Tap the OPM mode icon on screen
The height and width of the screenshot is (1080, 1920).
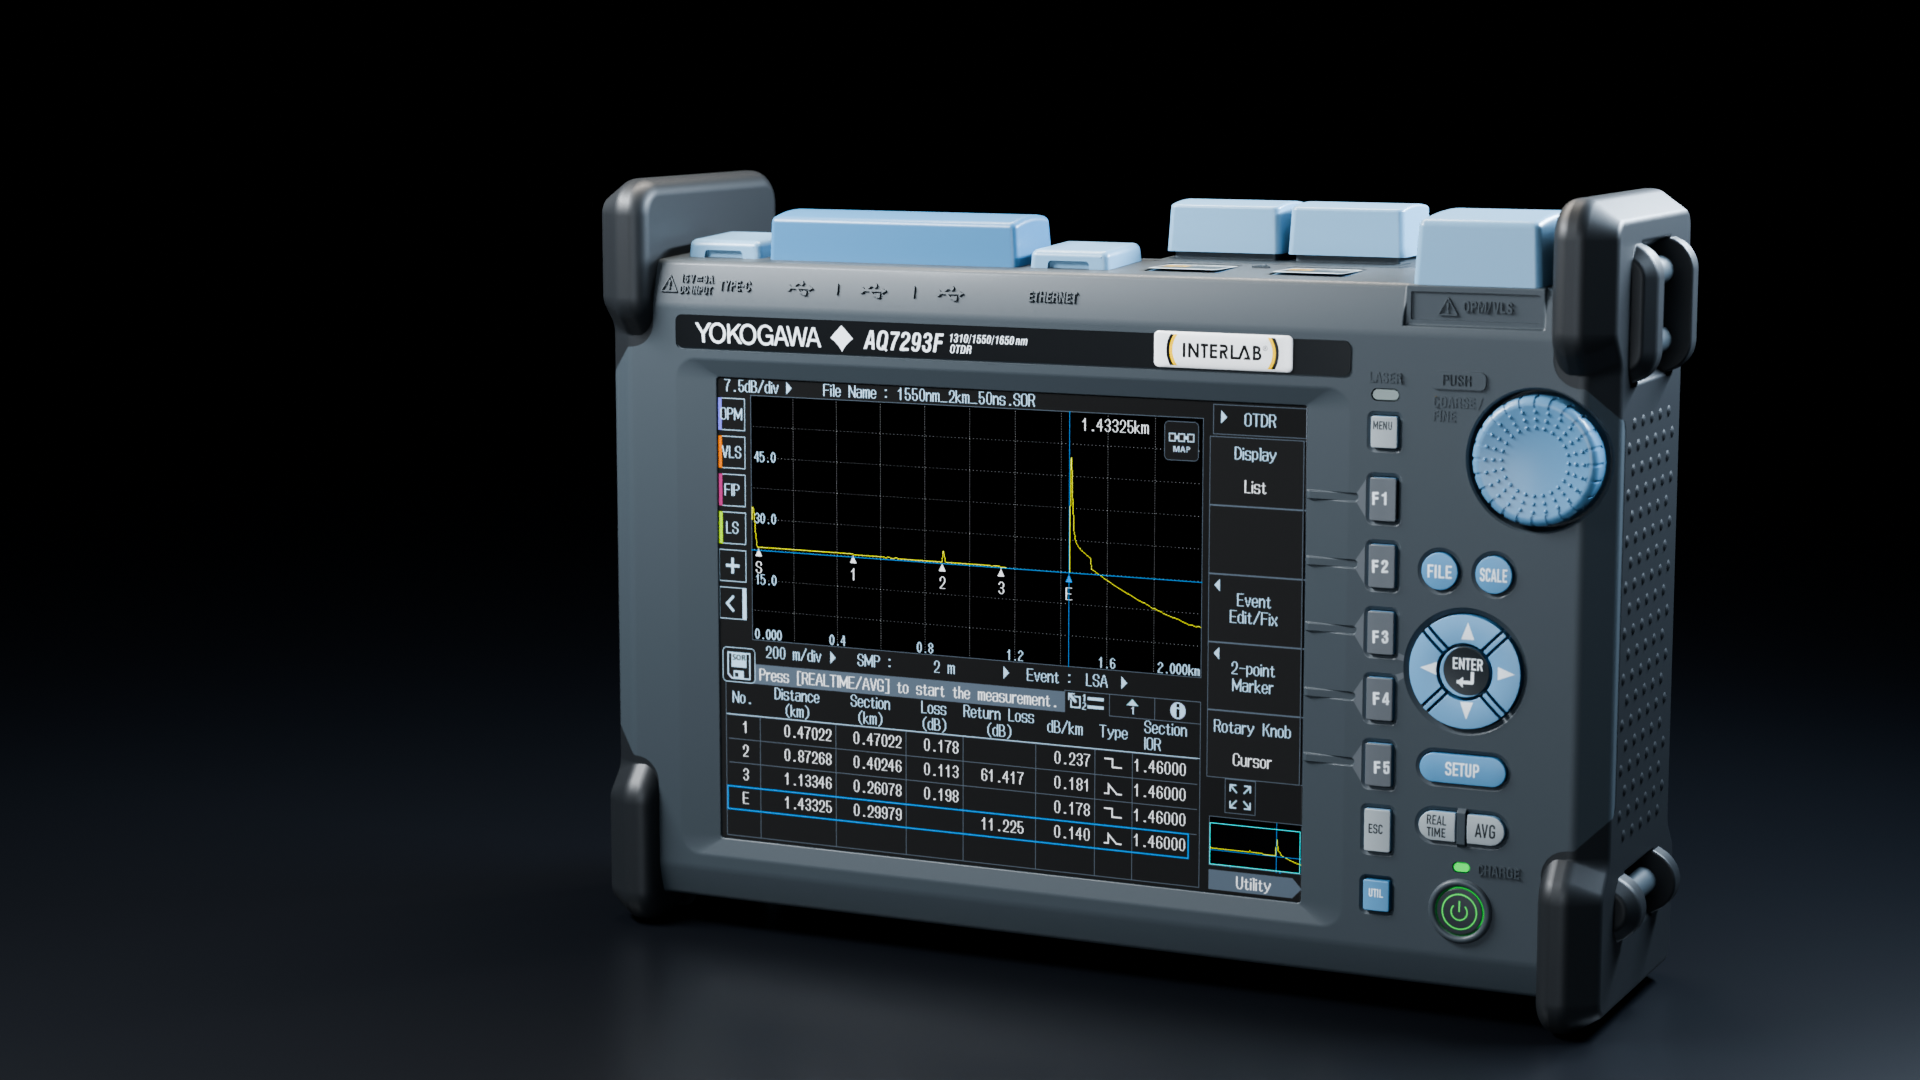(x=732, y=414)
